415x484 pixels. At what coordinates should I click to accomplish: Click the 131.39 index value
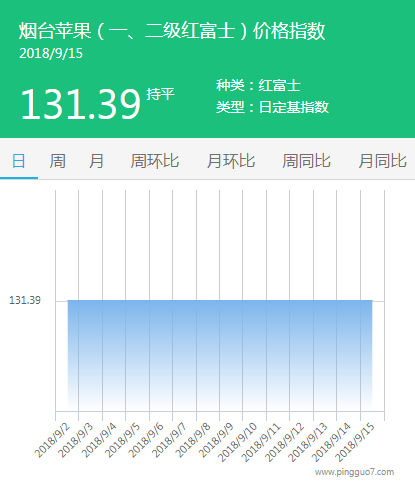pyautogui.click(x=80, y=104)
